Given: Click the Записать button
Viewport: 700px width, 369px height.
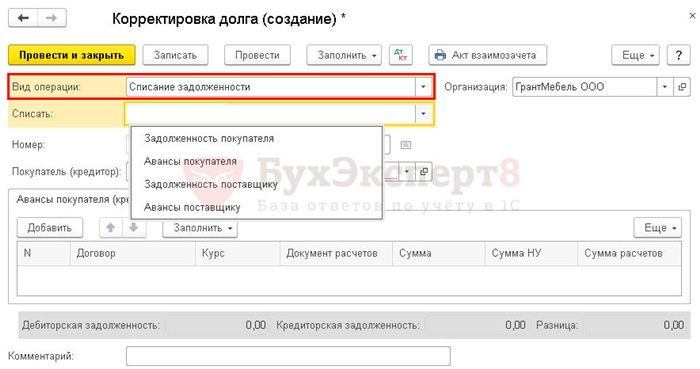Looking at the screenshot, I should (x=175, y=55).
